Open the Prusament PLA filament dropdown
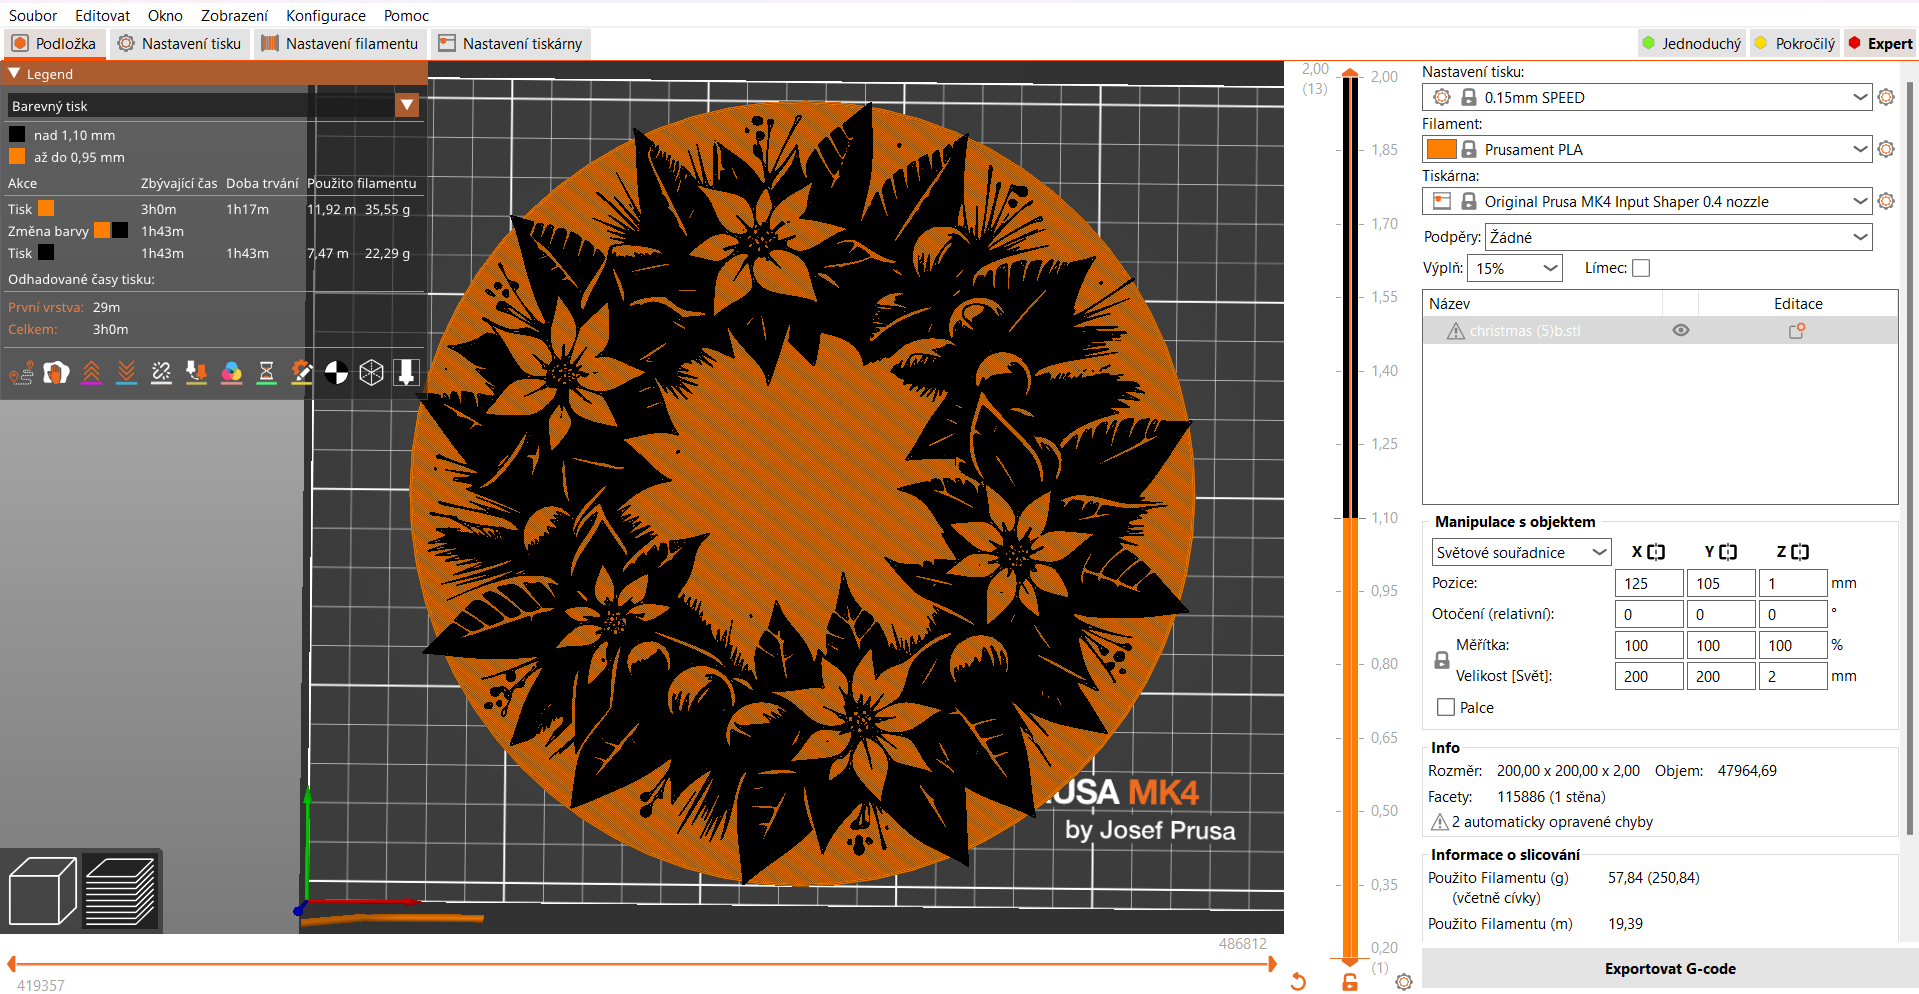1919x994 pixels. tap(1646, 149)
